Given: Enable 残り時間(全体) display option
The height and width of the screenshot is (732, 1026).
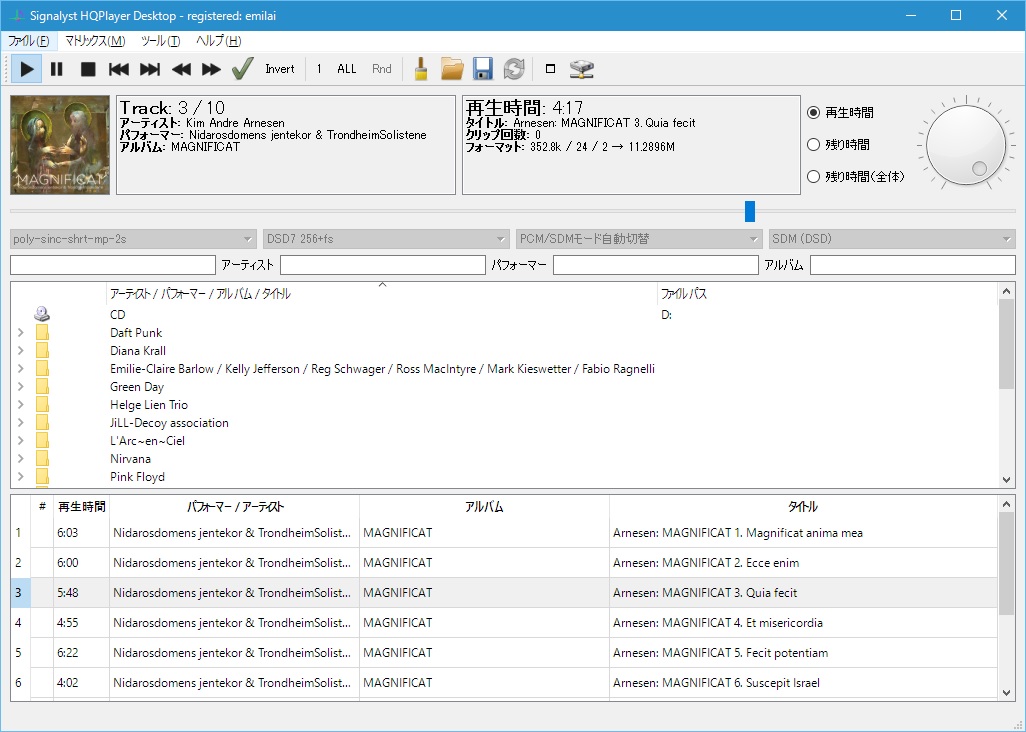Looking at the screenshot, I should [815, 175].
